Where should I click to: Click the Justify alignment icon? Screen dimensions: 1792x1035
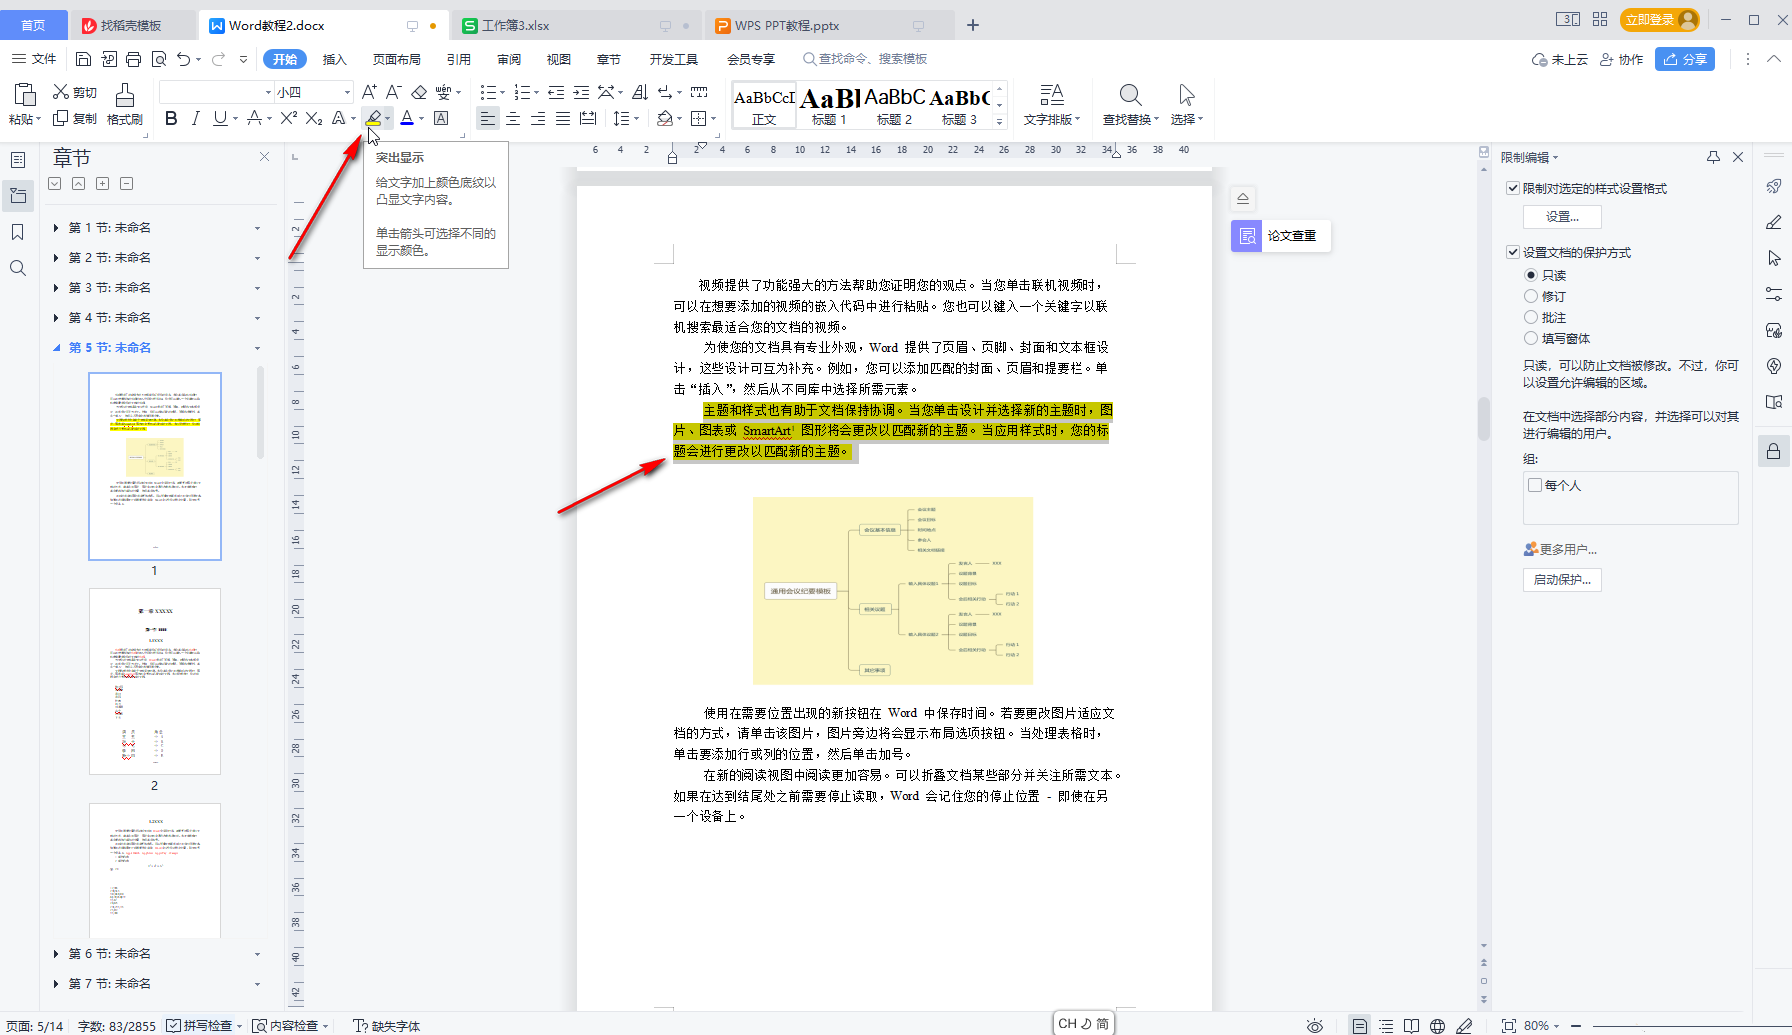pos(563,118)
